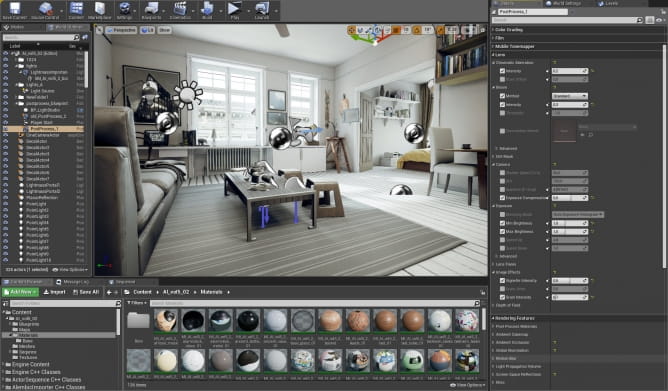The width and height of the screenshot is (668, 391).
Task: Toggle the Max Brightness checkbox
Action: [x=502, y=232]
